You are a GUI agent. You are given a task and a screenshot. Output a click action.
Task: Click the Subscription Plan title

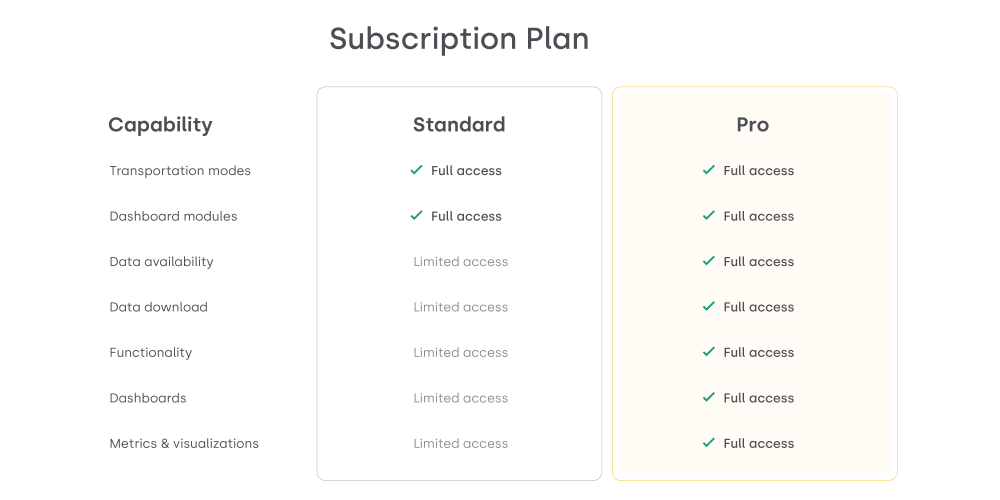[x=459, y=39]
